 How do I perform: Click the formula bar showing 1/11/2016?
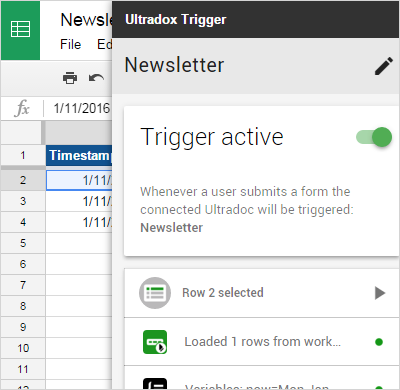coord(82,108)
